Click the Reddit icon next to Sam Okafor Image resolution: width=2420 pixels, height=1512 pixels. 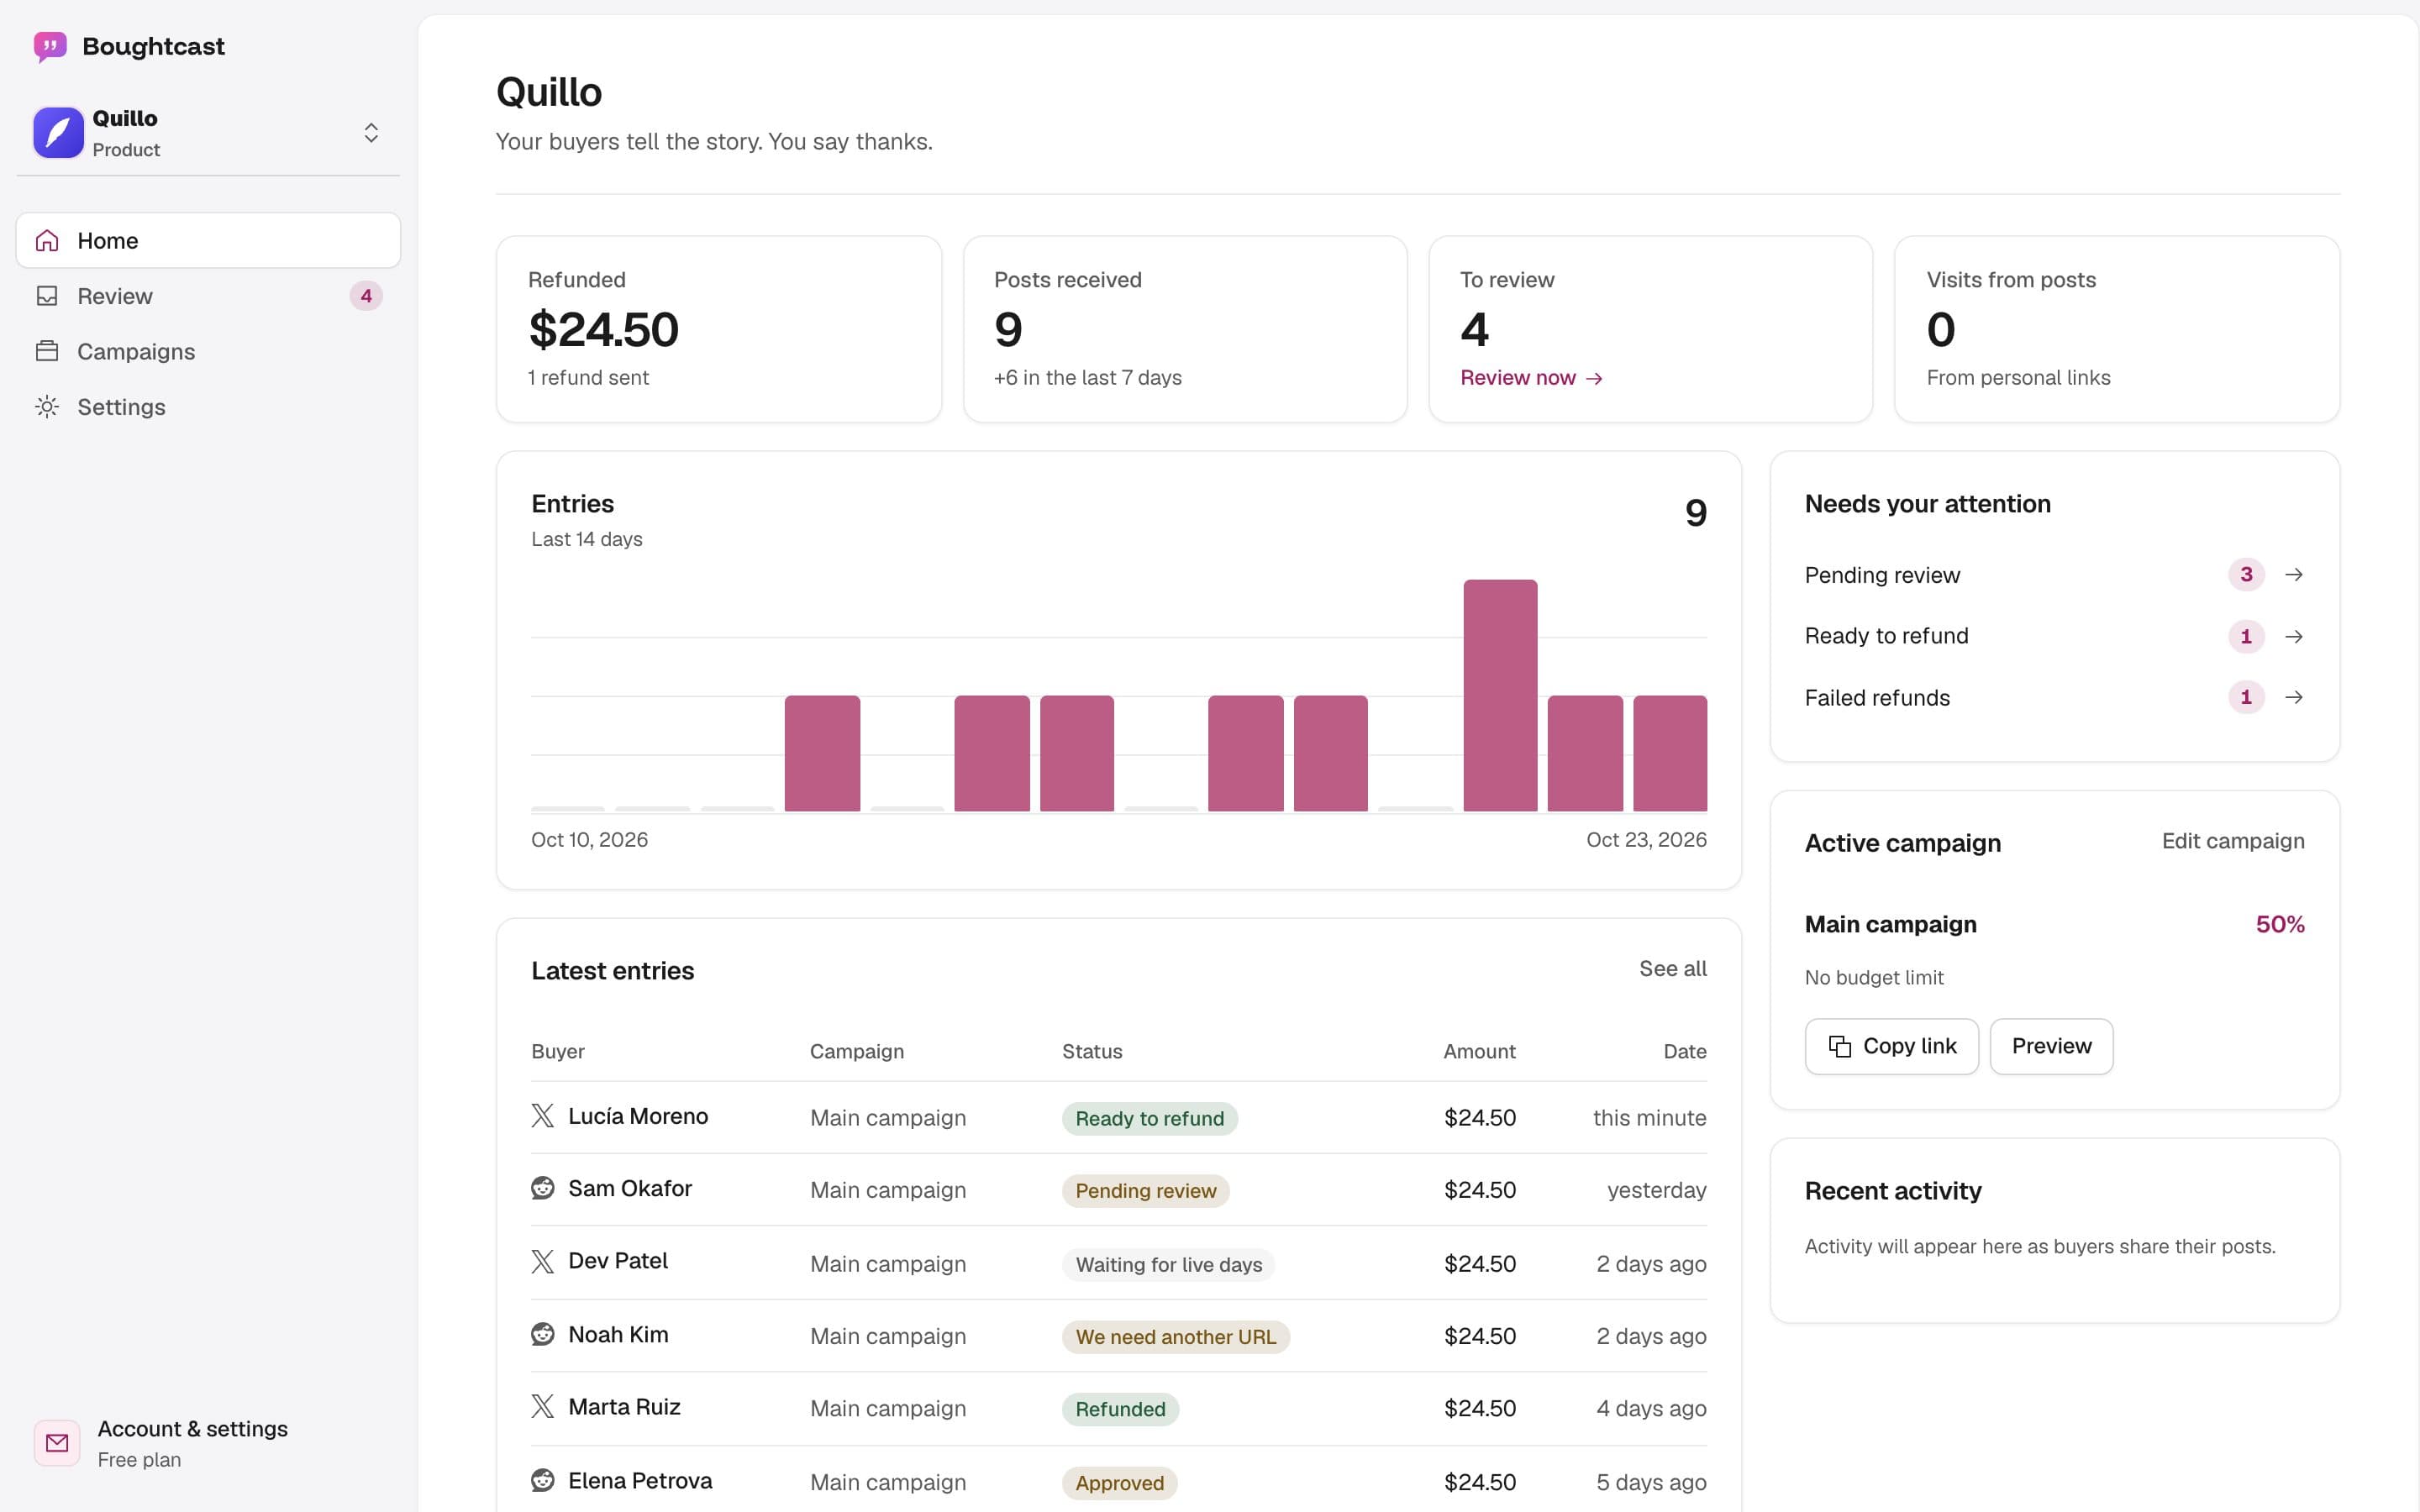coord(542,1188)
